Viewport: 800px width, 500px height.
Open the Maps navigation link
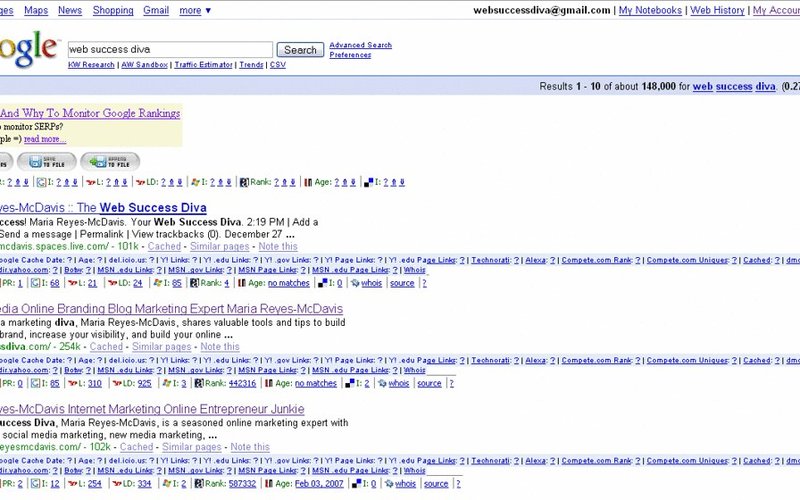(36, 10)
